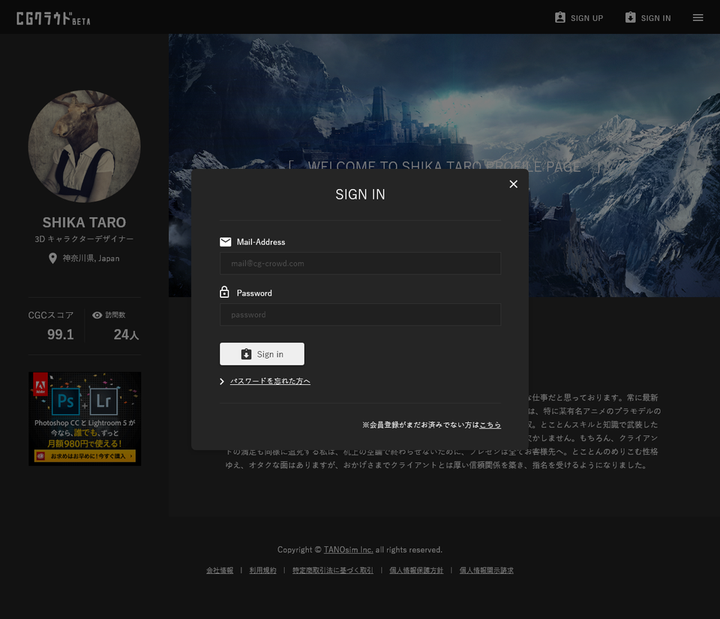
Task: Open the TANOsim Inc. link in footer
Action: tap(349, 550)
